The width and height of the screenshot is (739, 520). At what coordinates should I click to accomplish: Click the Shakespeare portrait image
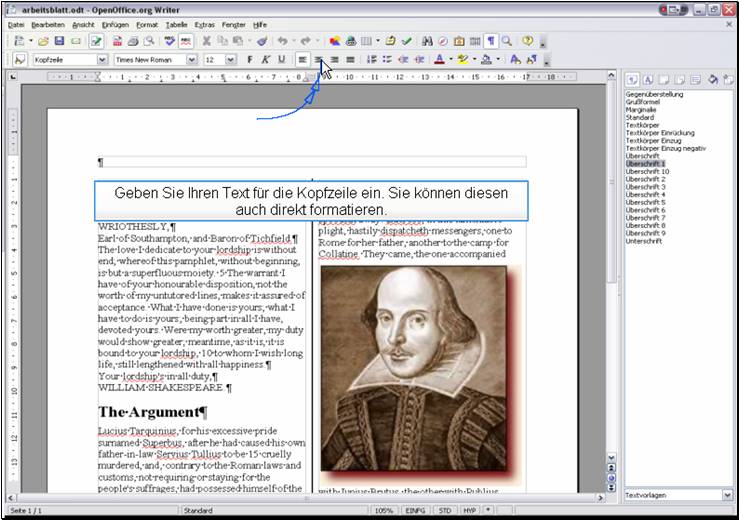413,367
